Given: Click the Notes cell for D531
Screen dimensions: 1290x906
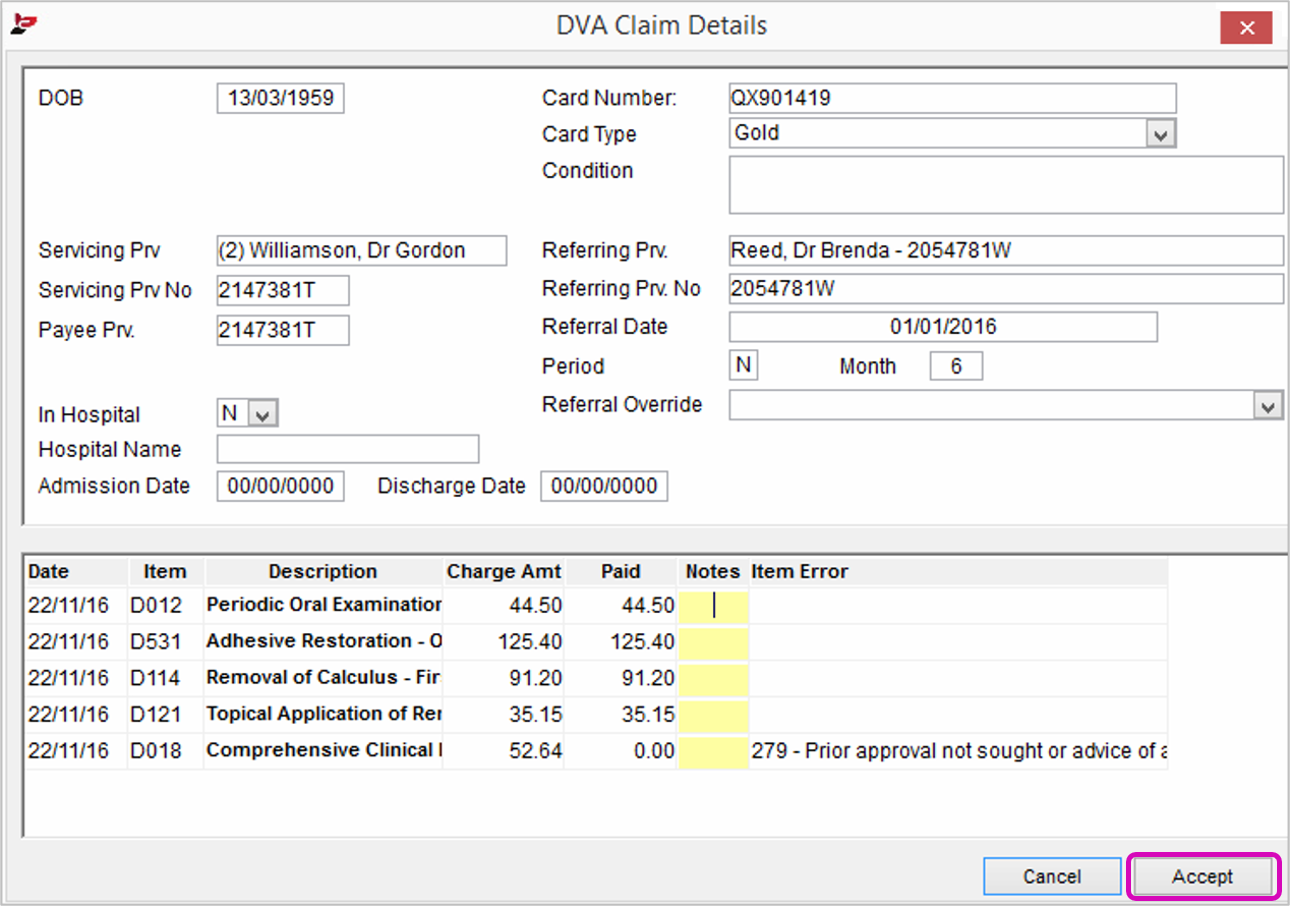Looking at the screenshot, I should point(713,642).
